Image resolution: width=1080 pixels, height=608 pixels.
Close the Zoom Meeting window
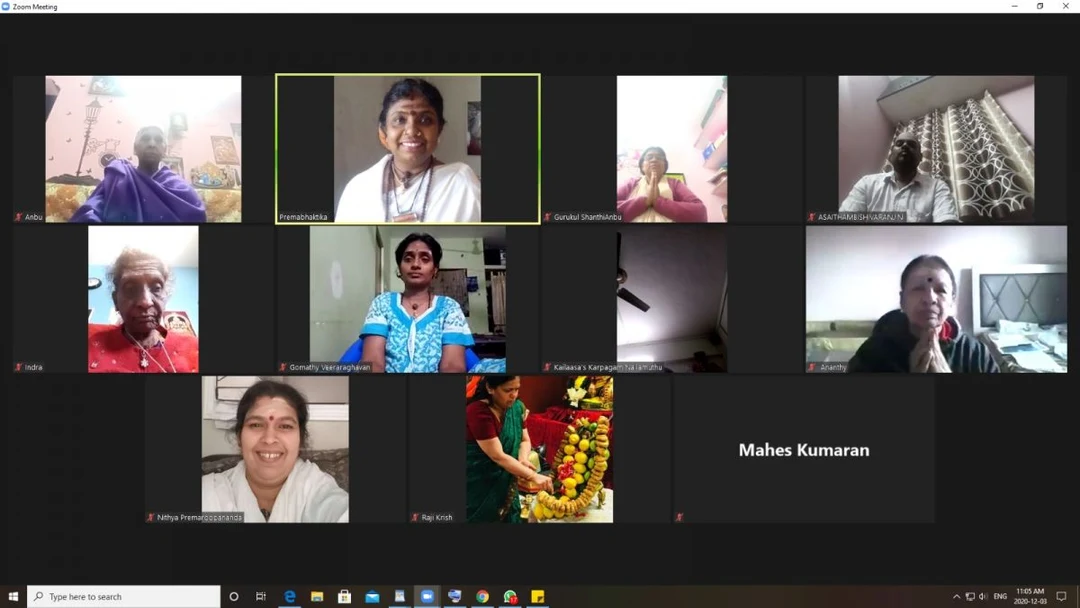(x=1066, y=6)
